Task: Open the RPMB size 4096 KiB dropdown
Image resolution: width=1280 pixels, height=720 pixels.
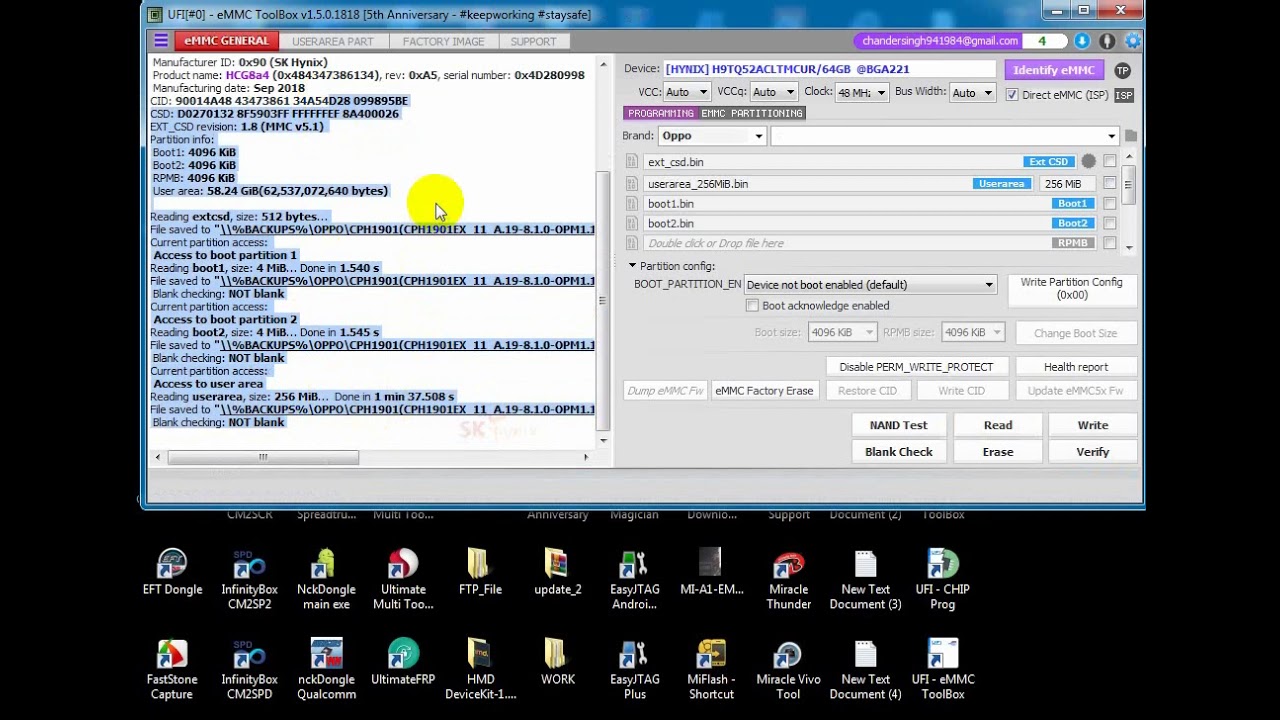Action: [x=973, y=333]
